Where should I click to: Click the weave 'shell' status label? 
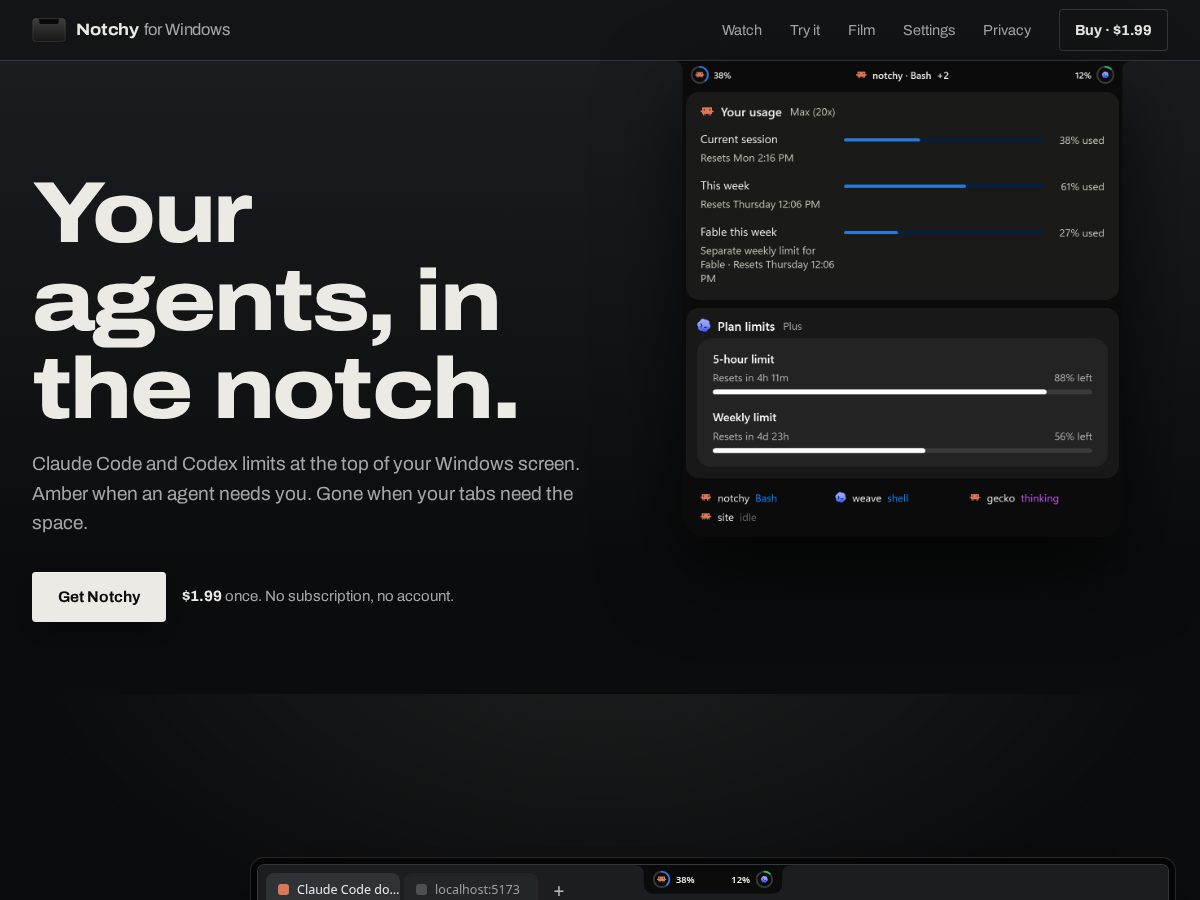tap(898, 498)
